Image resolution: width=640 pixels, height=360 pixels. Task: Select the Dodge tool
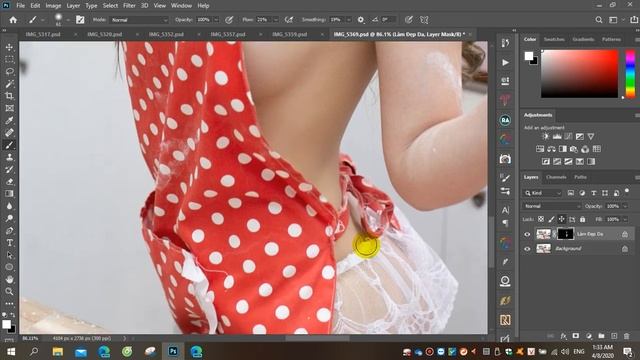pyautogui.click(x=9, y=219)
